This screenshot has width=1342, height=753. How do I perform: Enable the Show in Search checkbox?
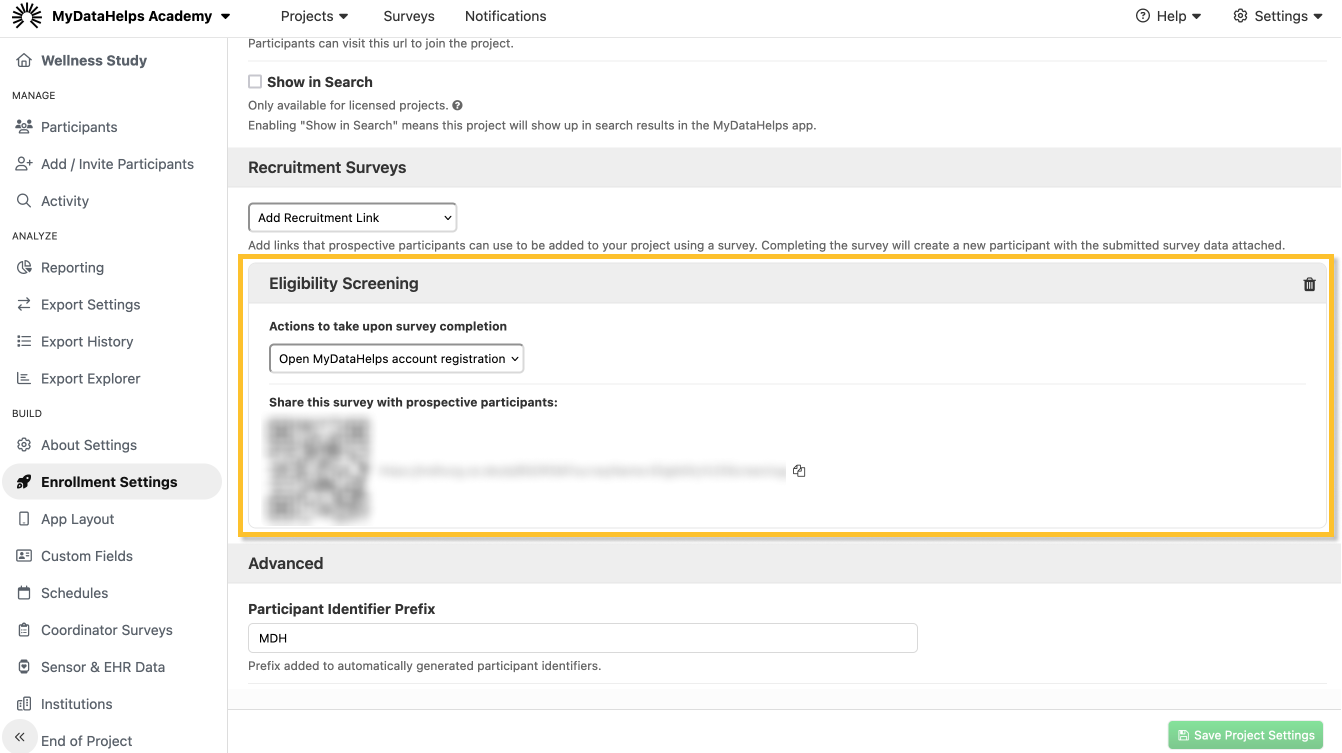(255, 82)
